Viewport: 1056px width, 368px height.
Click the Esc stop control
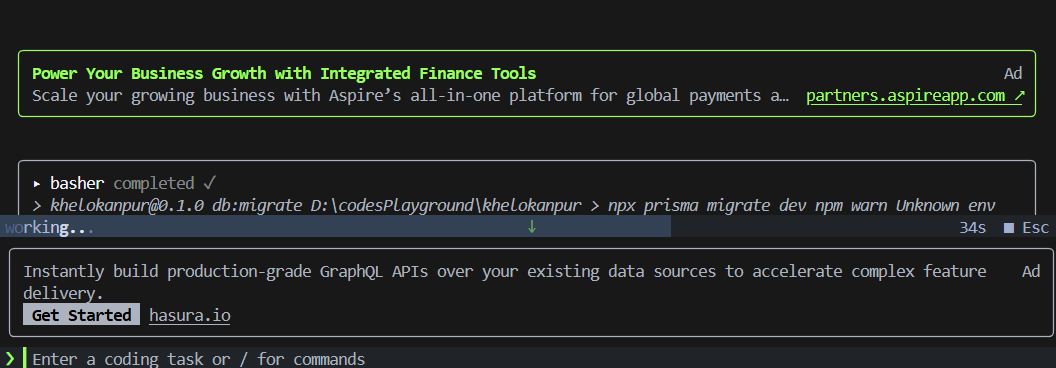tap(1027, 228)
